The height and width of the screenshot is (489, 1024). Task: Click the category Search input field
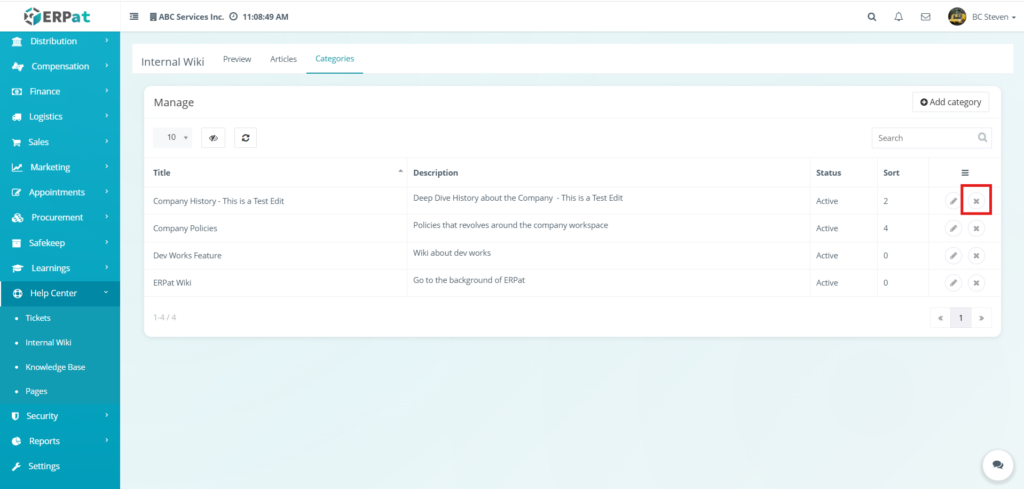point(922,138)
